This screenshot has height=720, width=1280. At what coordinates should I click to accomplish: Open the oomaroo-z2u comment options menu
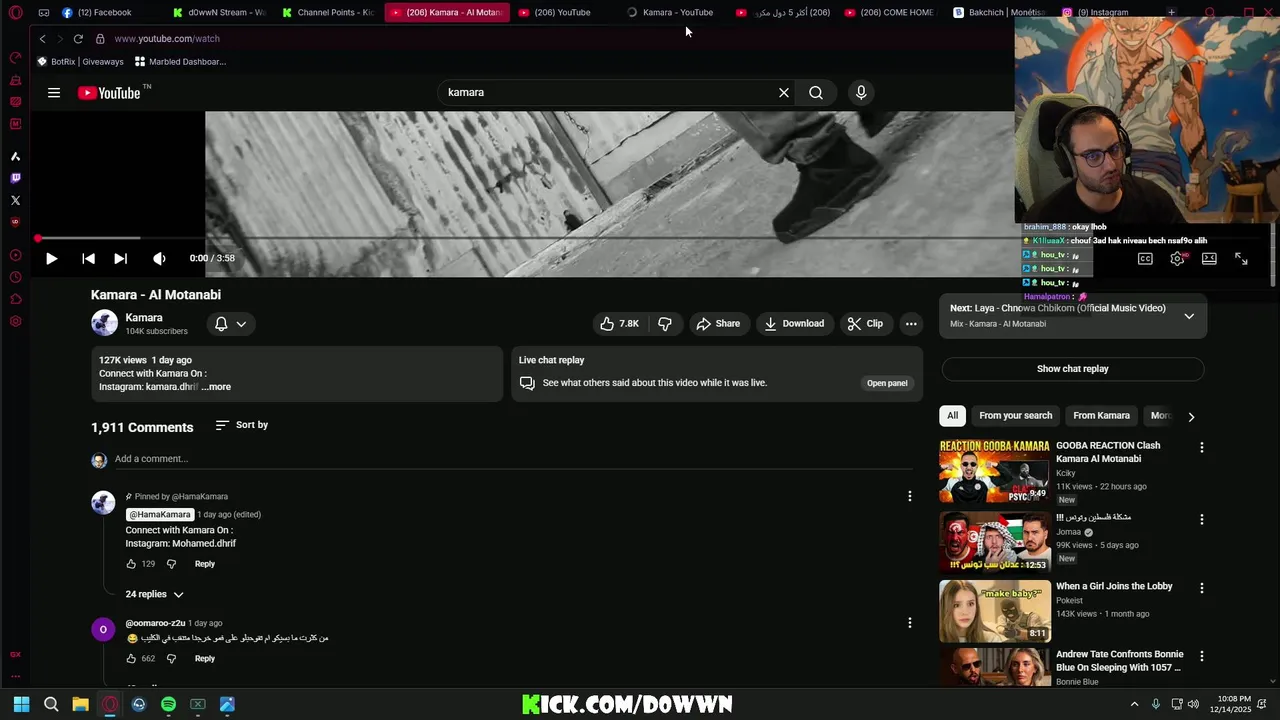909,622
